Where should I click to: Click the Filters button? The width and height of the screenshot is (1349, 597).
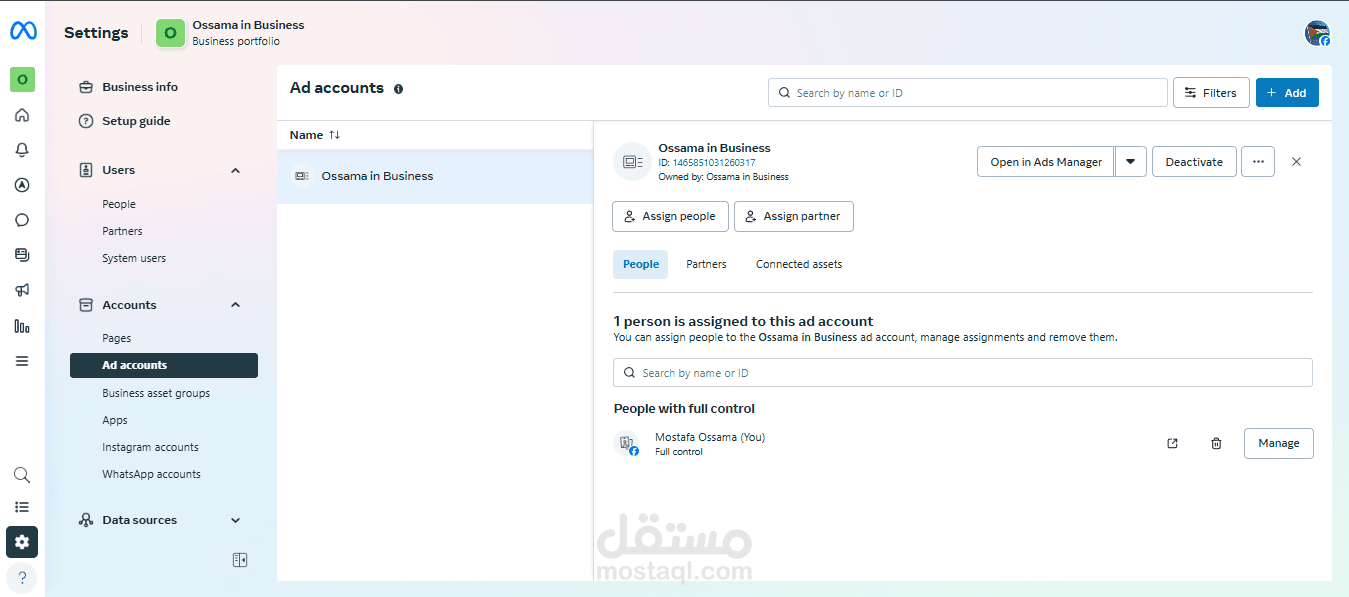point(1211,93)
